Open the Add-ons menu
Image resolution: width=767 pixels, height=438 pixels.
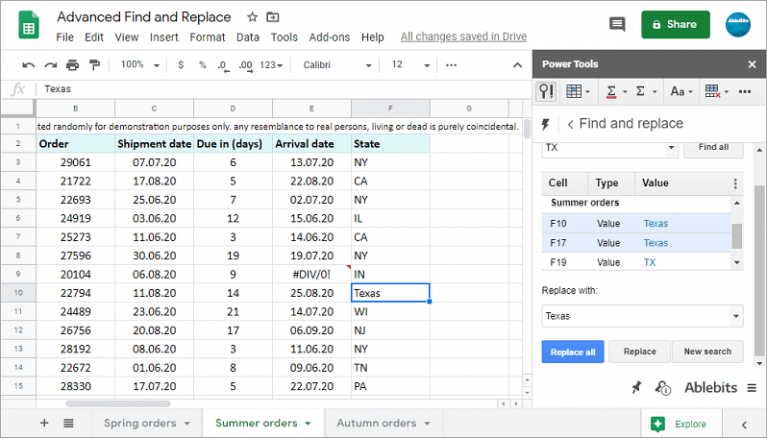pyautogui.click(x=329, y=37)
